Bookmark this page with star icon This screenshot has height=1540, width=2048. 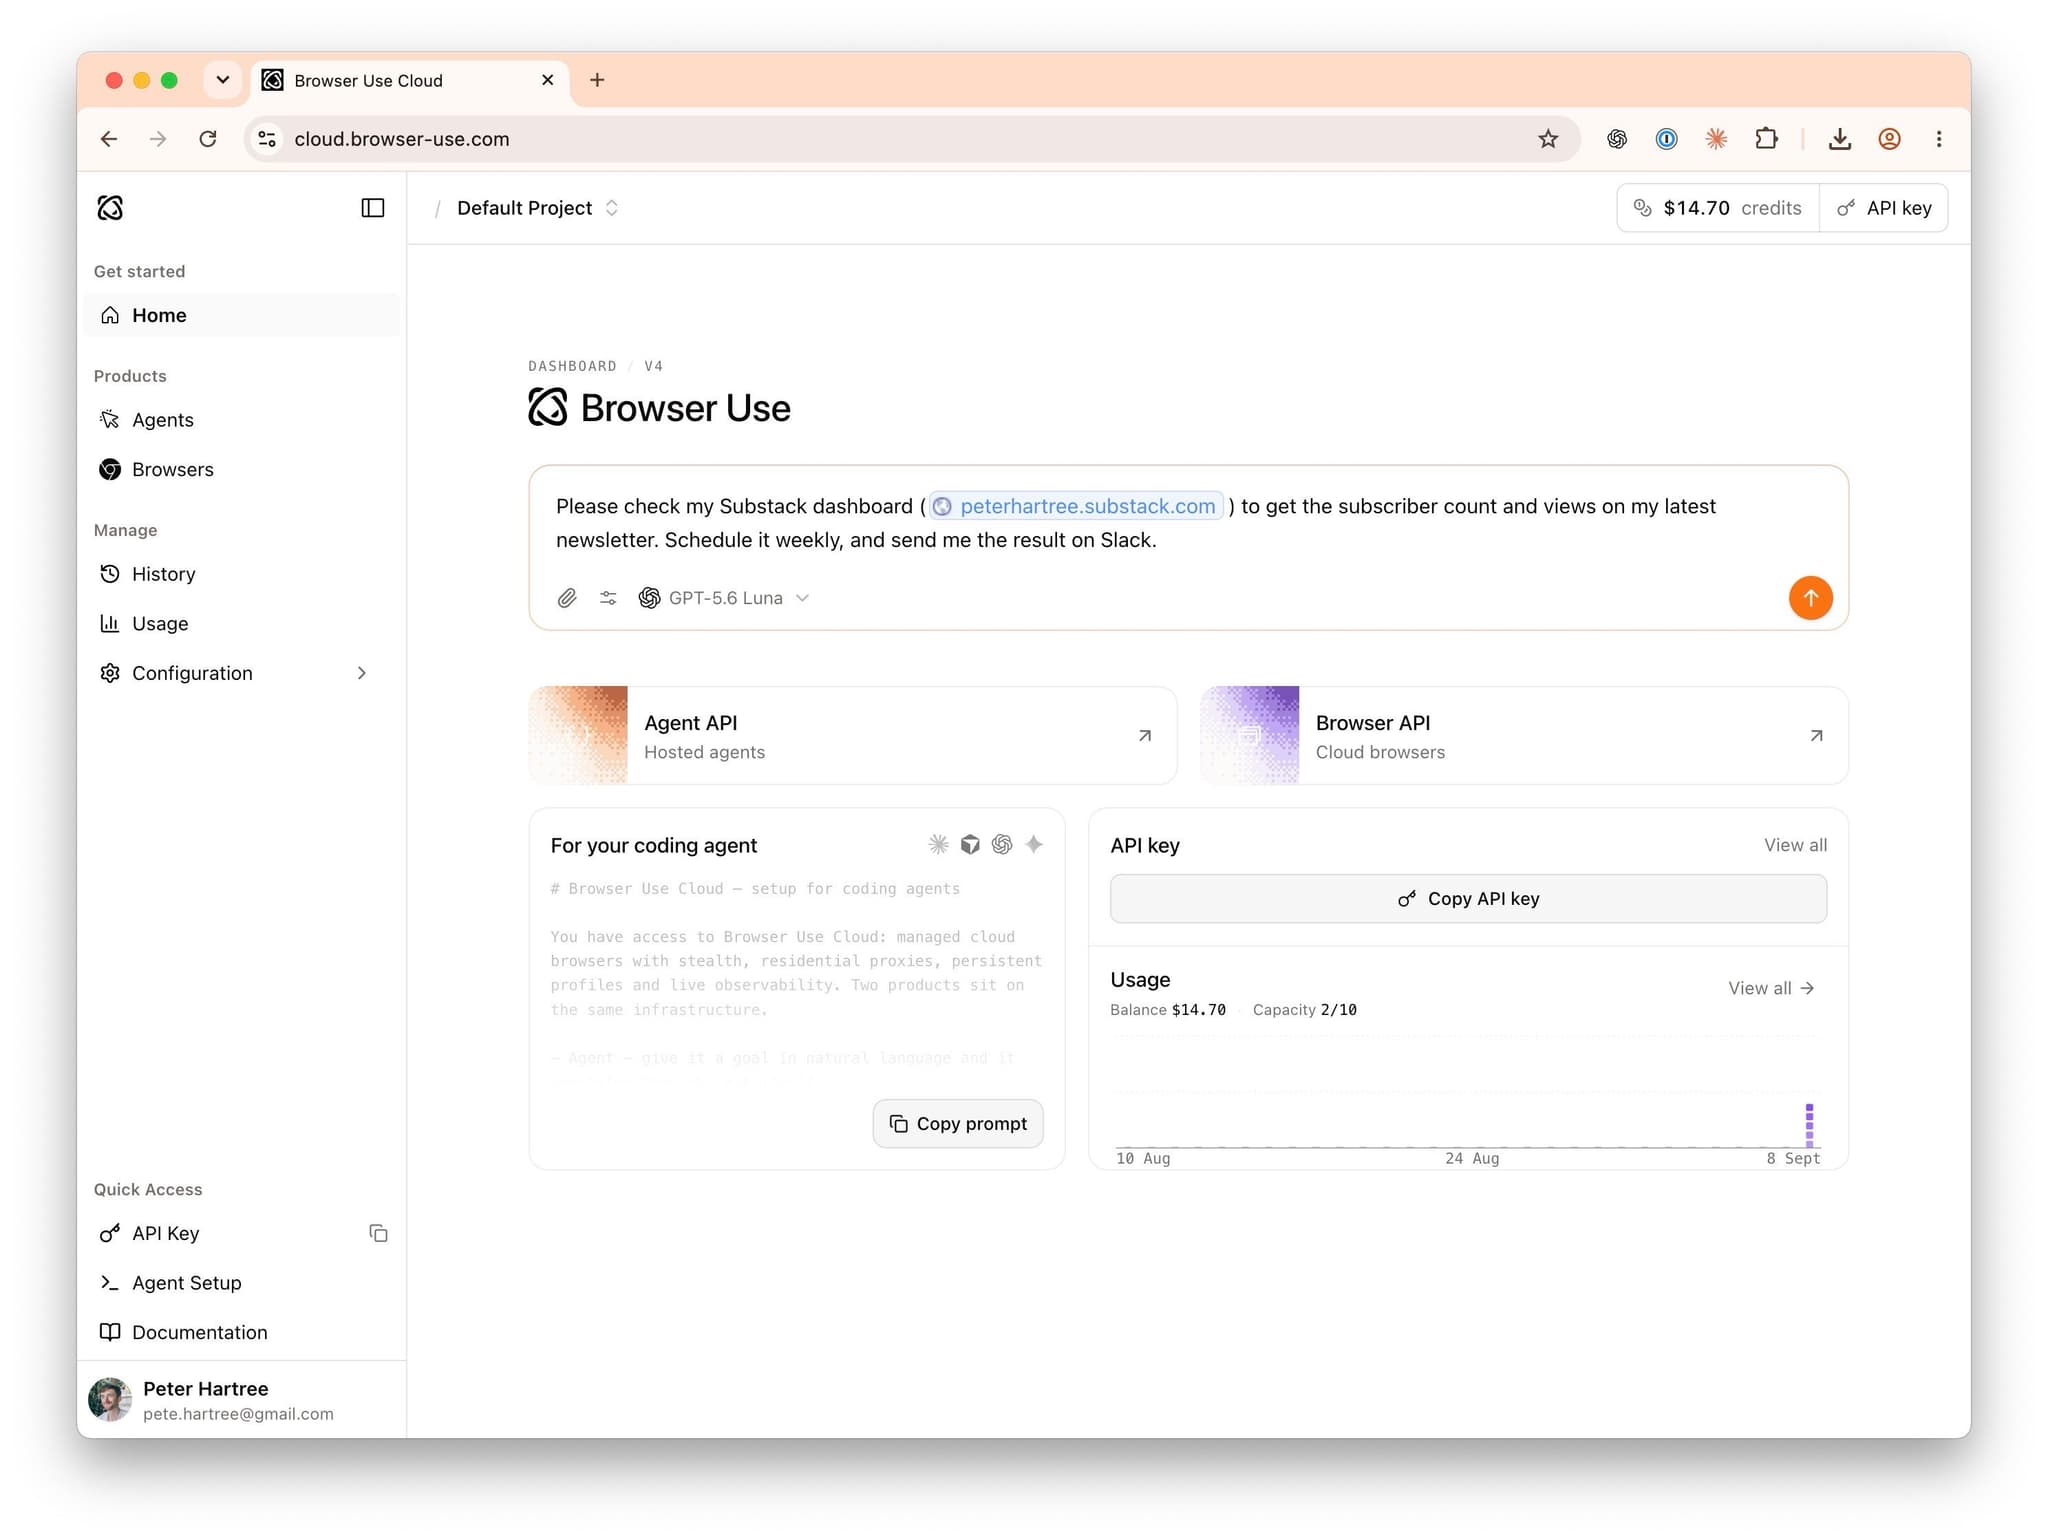[1547, 139]
